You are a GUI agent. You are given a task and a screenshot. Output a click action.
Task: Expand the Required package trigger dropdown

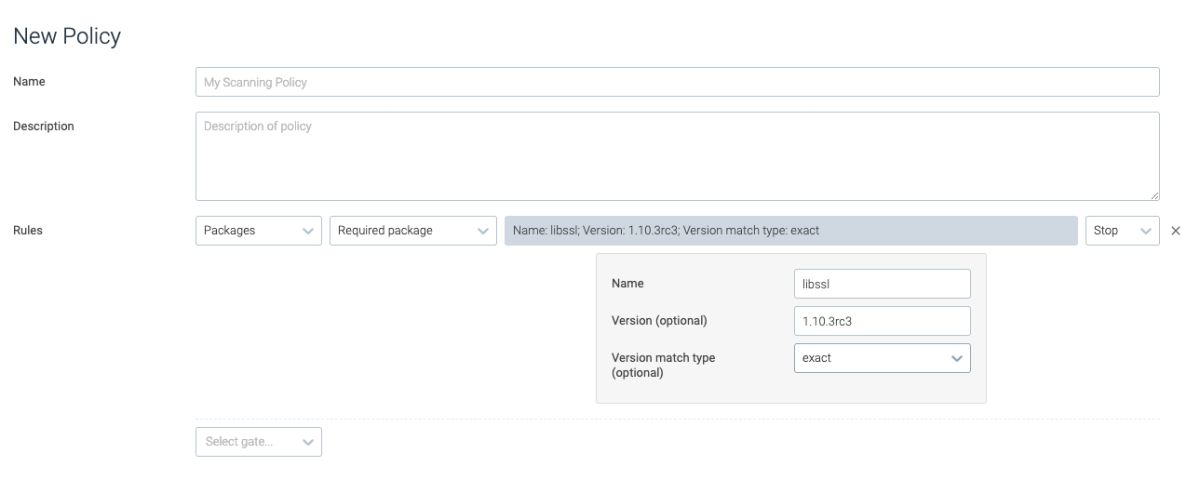(412, 231)
